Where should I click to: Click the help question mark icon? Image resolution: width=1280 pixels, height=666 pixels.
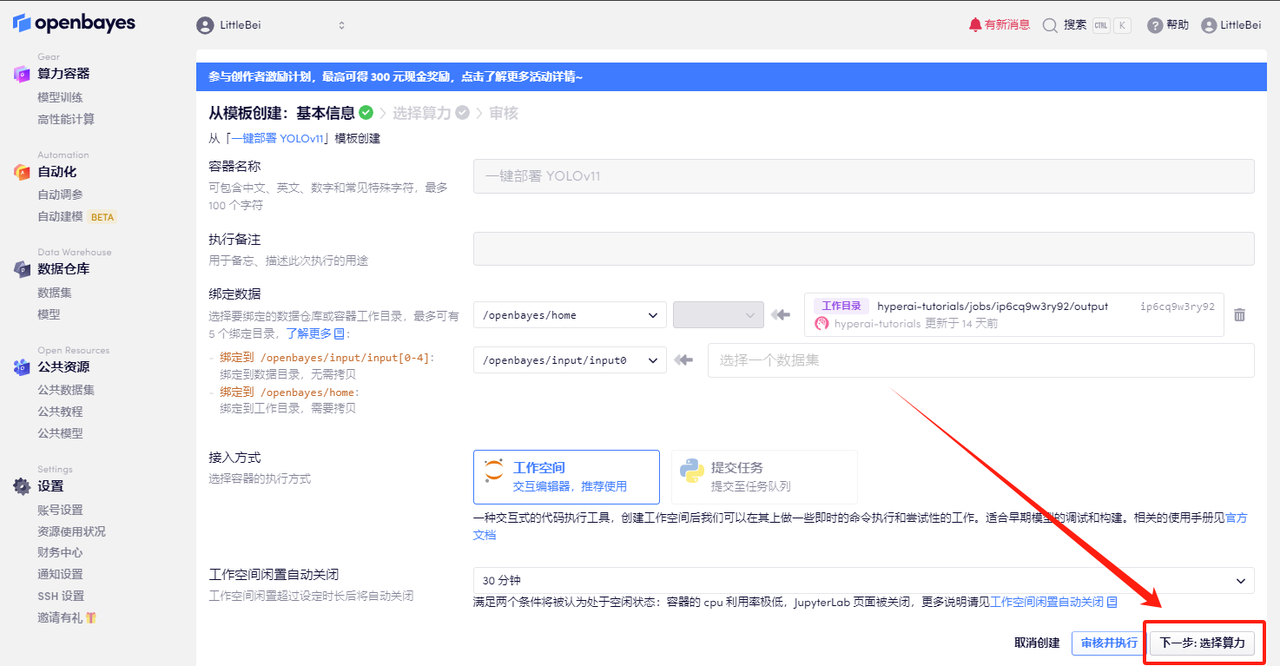pyautogui.click(x=1155, y=25)
